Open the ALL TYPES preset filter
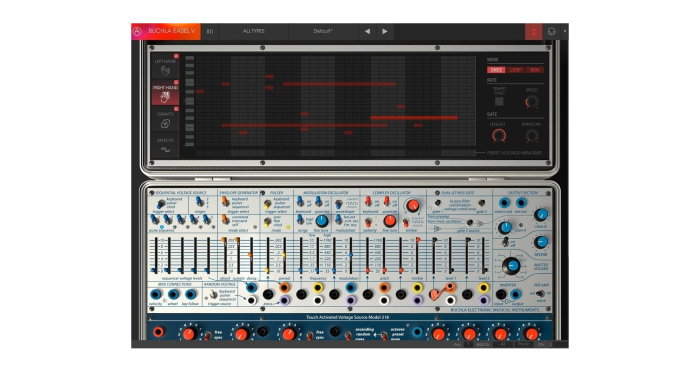This screenshot has height=372, width=700. [x=254, y=31]
